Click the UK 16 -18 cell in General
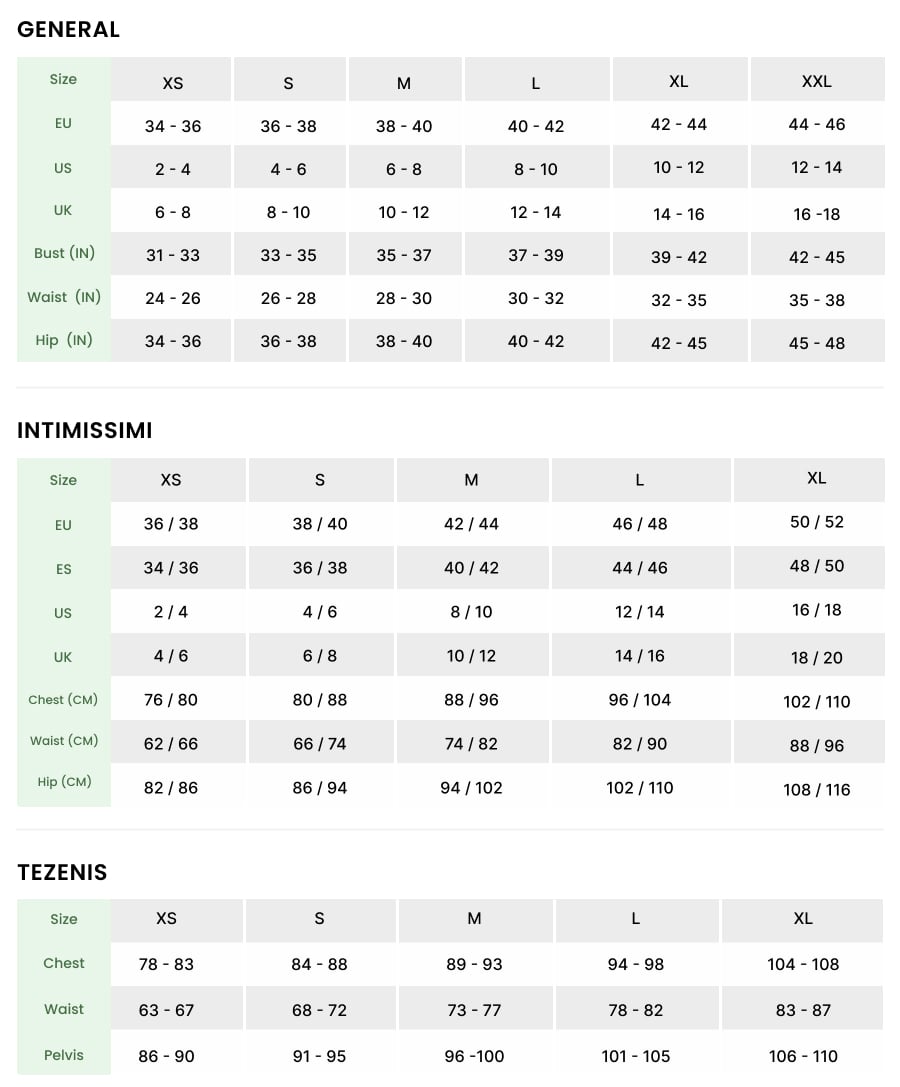Image resolution: width=900 pixels, height=1087 pixels. tap(817, 214)
